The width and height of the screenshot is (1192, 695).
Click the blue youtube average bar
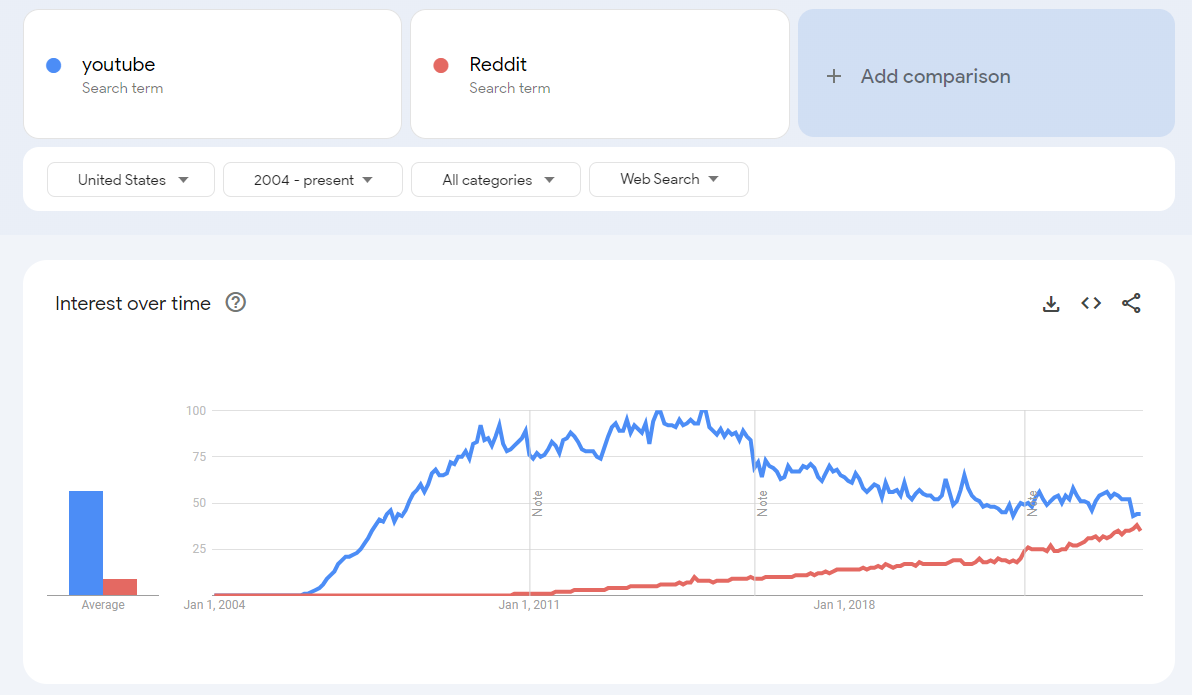(86, 543)
